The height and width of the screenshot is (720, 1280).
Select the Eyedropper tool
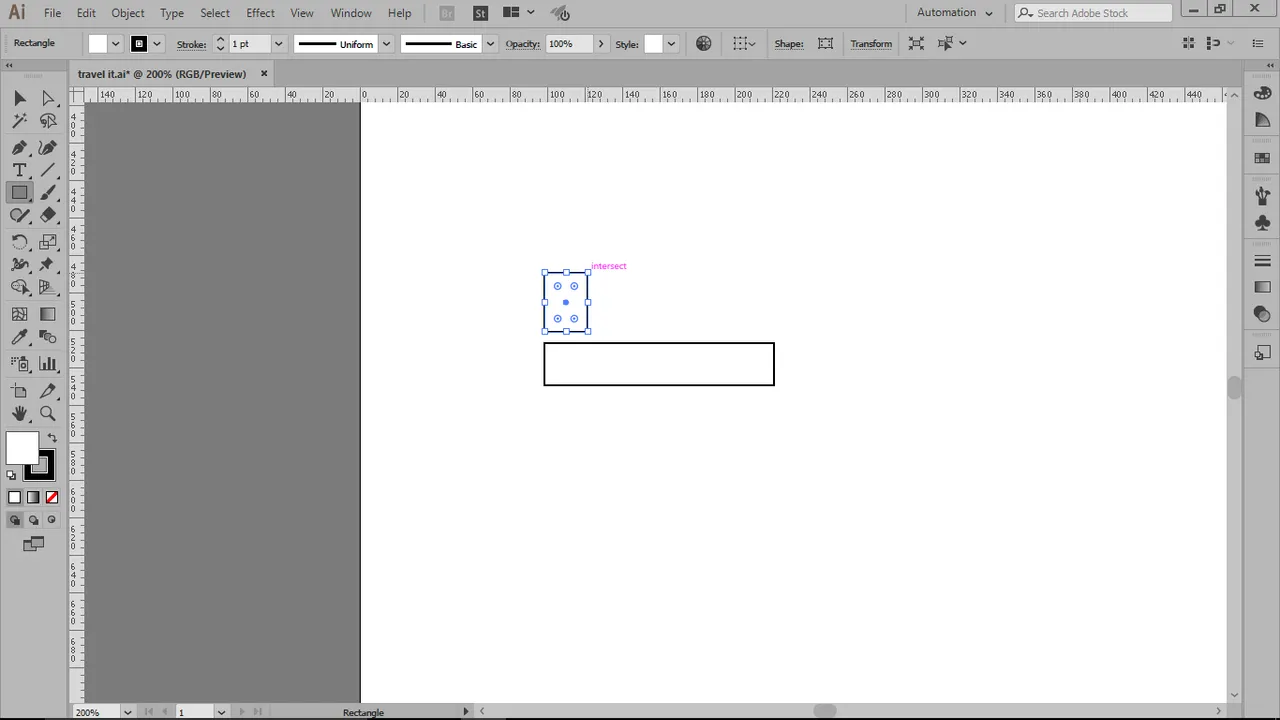19,337
